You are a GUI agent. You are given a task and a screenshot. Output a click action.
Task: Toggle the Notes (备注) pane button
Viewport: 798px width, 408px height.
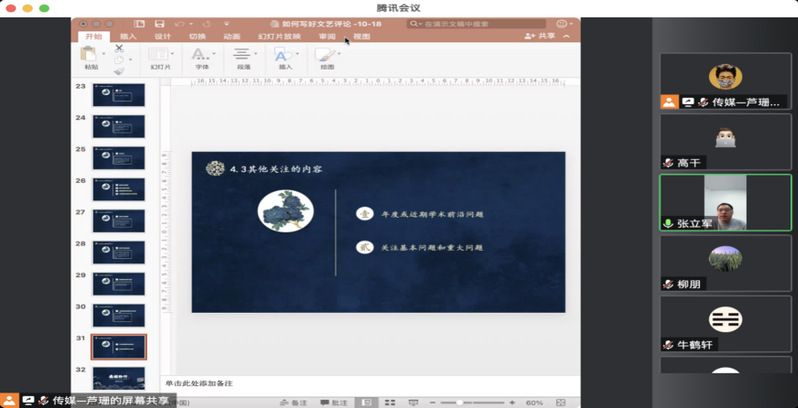pos(294,403)
